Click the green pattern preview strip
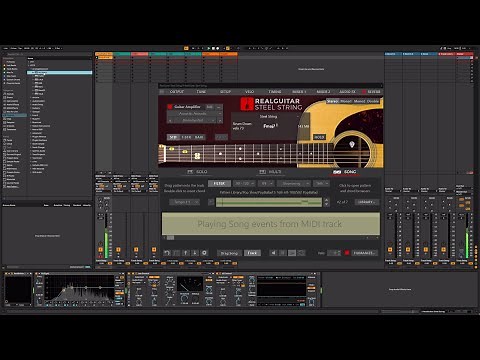 pos(269,202)
